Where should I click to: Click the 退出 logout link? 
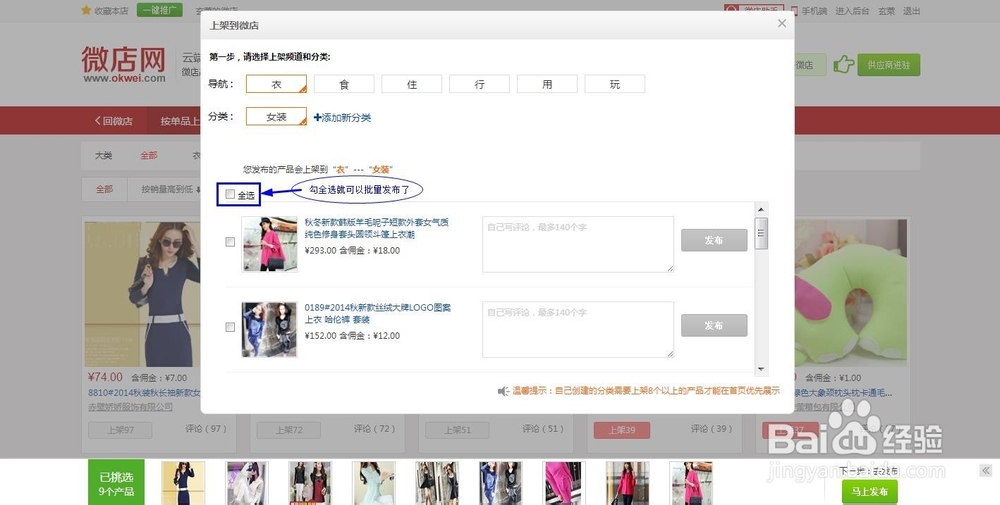[912, 11]
